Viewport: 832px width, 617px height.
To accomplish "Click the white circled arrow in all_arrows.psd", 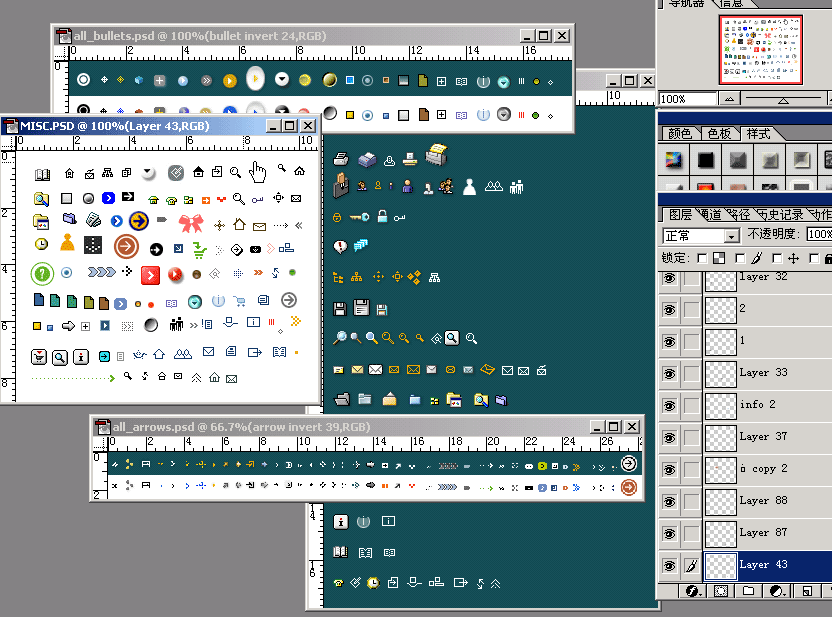I will 629,464.
